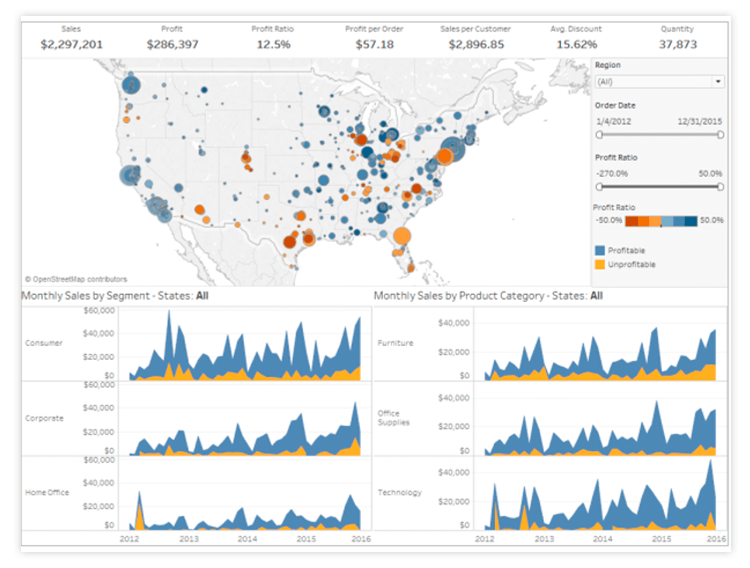Click the Profit Ratio slider left handle

[599, 186]
